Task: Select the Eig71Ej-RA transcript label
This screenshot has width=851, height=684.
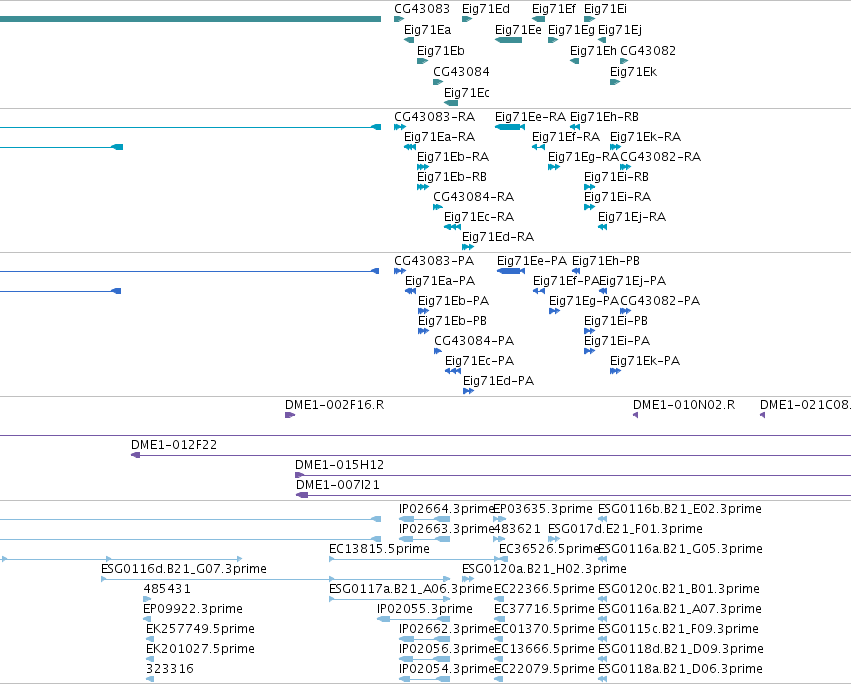Action: pos(632,217)
